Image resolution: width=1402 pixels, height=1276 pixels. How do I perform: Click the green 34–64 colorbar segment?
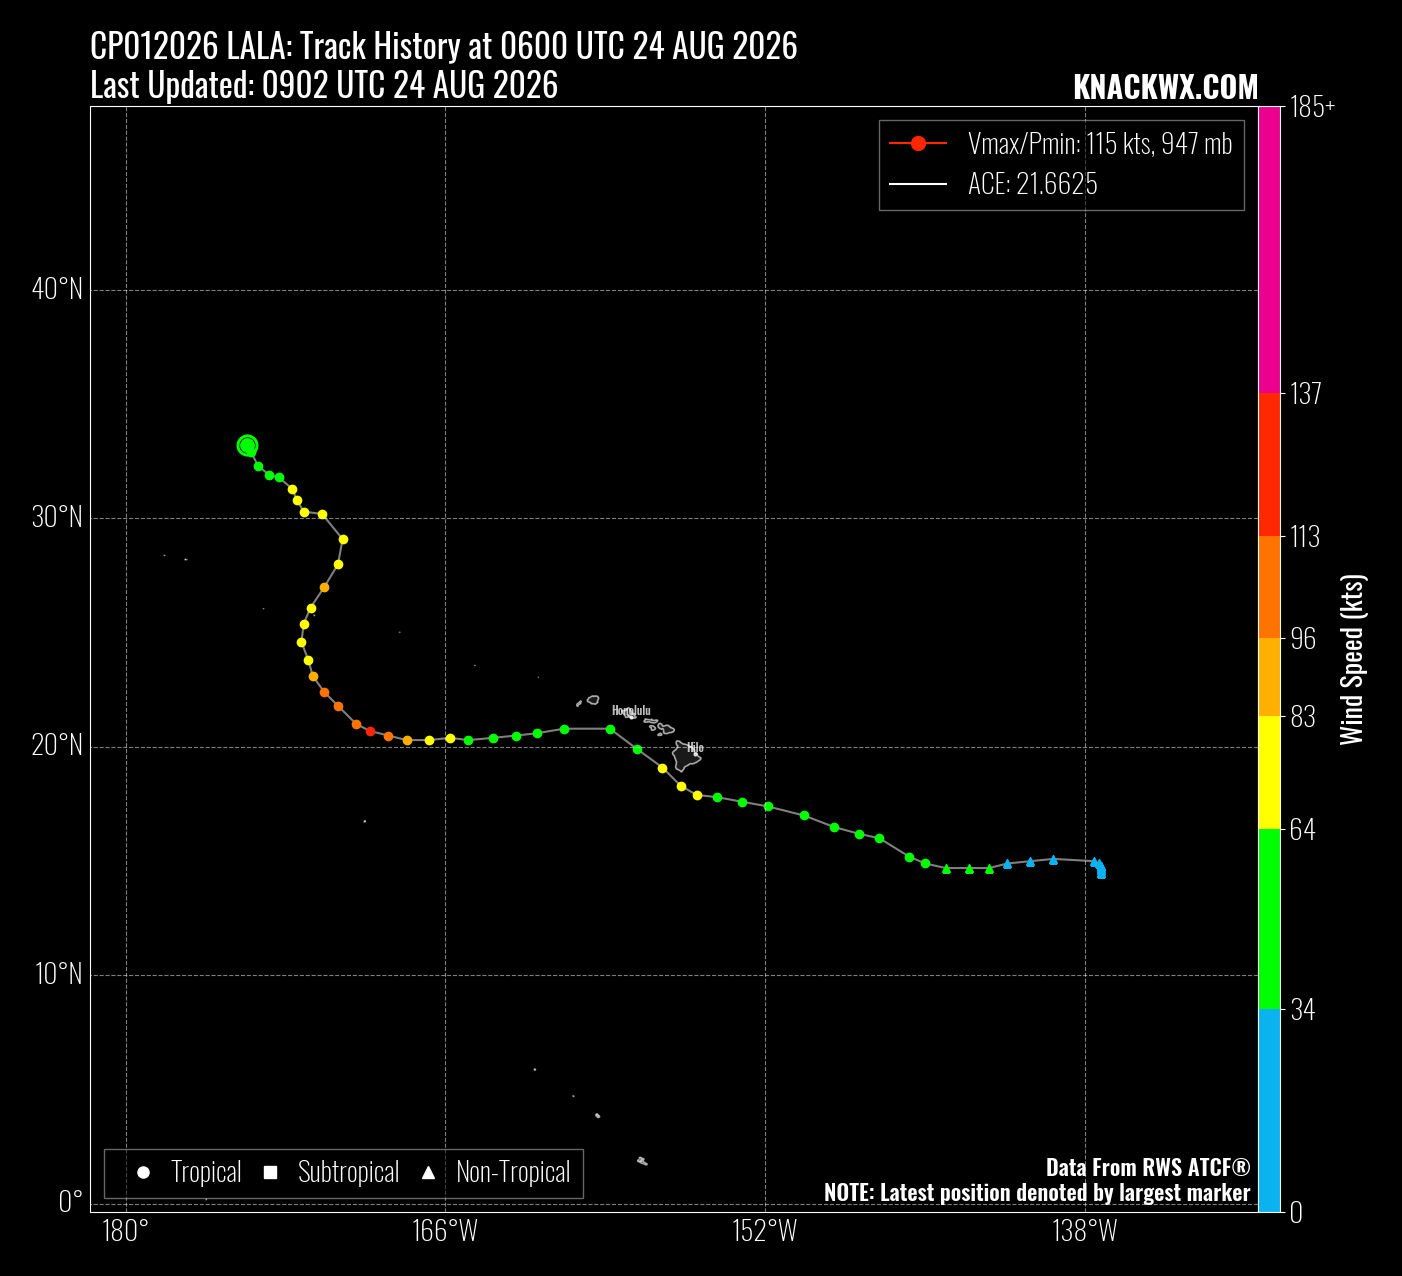click(x=1269, y=920)
